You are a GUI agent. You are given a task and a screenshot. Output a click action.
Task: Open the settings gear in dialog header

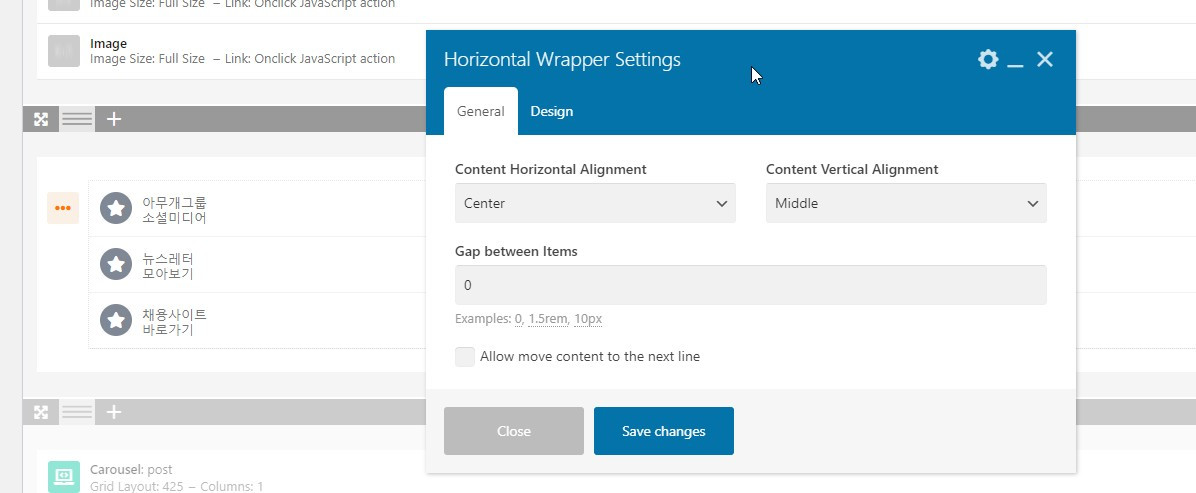988,60
